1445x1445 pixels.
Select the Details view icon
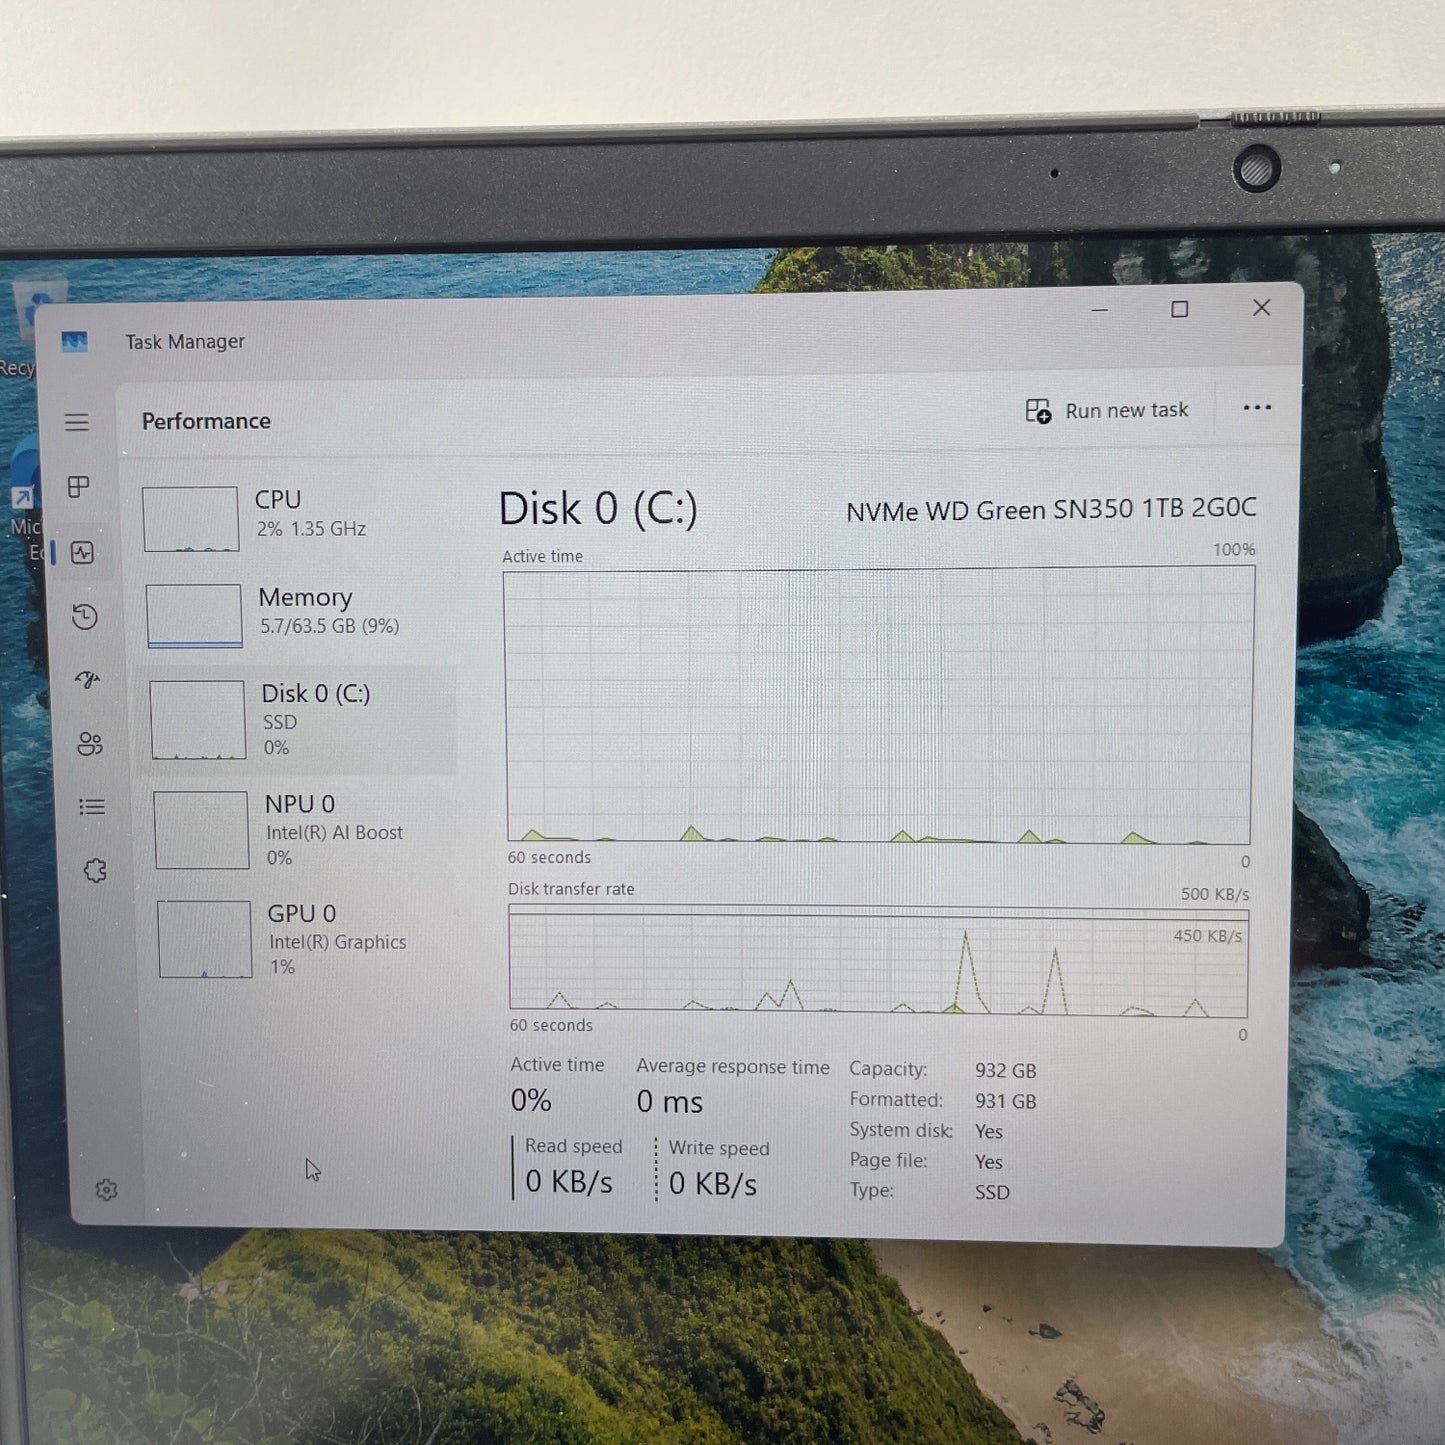tap(91, 807)
